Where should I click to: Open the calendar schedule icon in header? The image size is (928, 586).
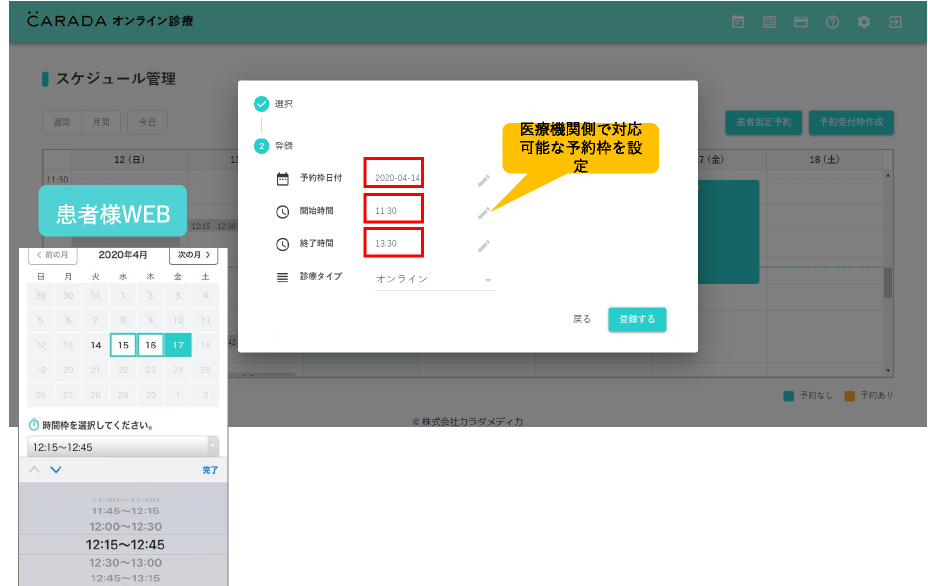click(738, 22)
